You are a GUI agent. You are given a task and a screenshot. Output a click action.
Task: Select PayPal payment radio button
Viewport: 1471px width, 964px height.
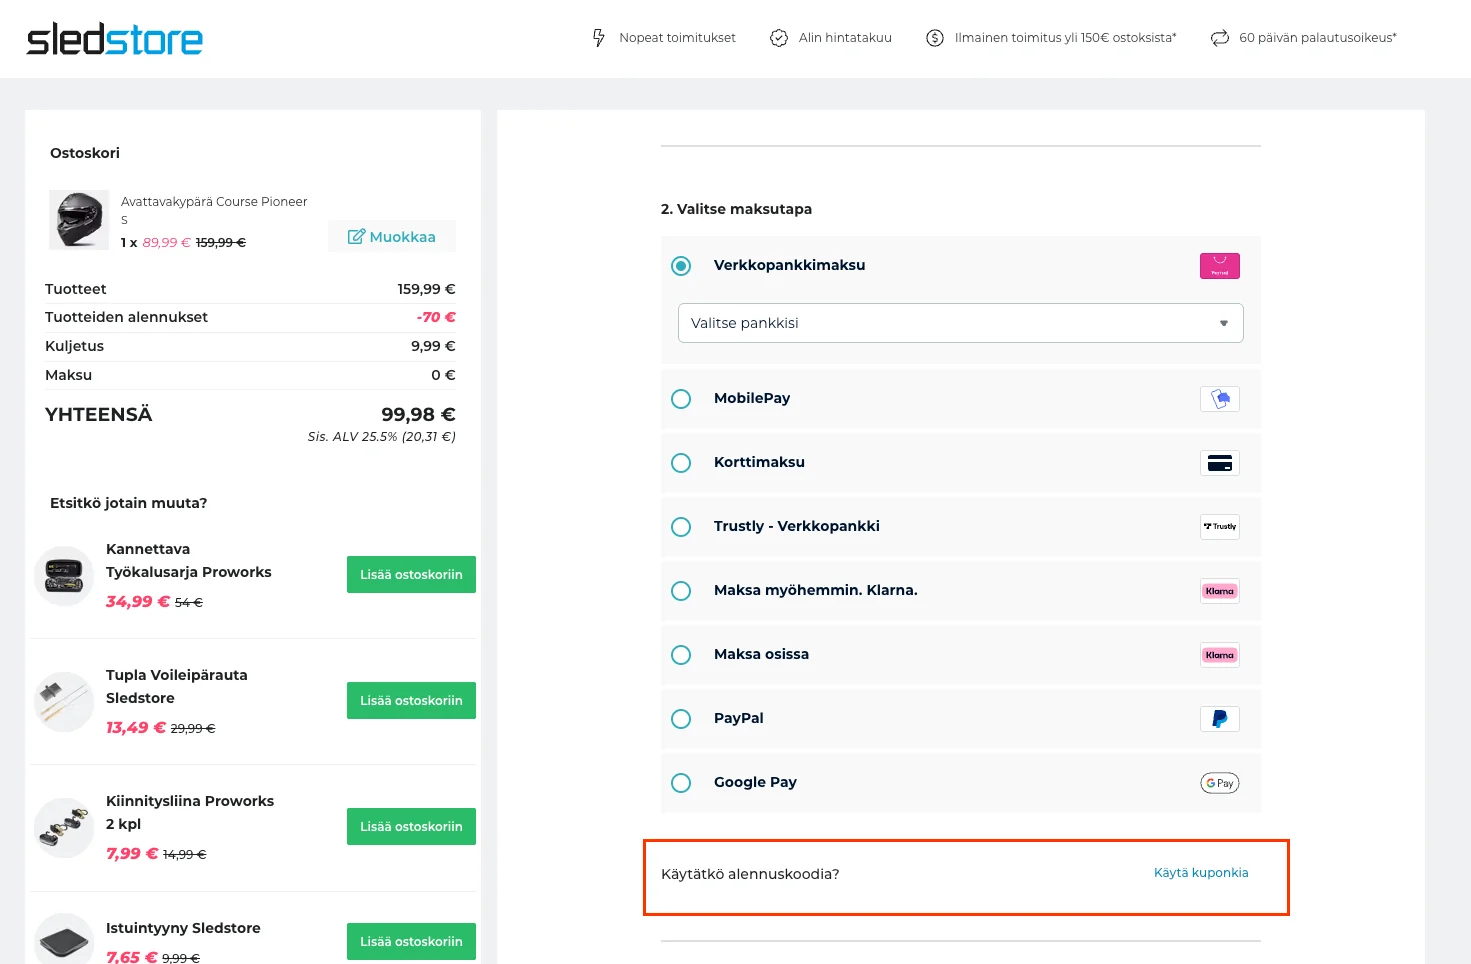pyautogui.click(x=681, y=719)
